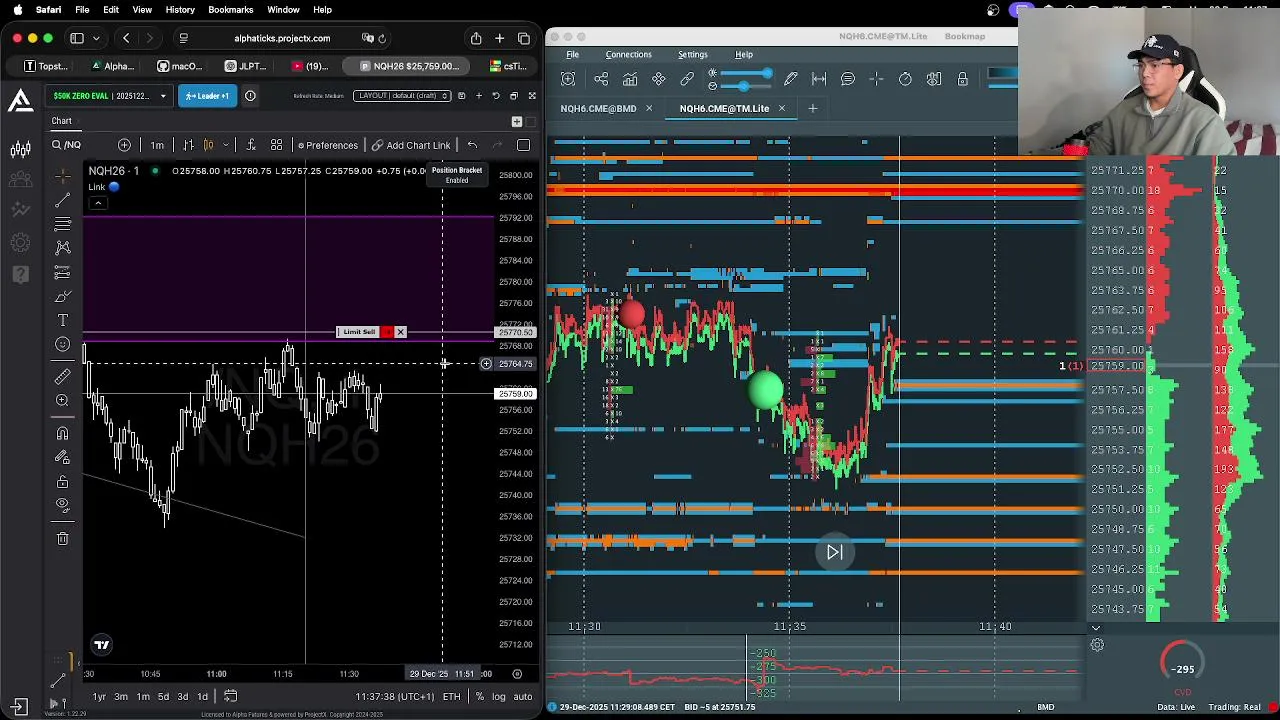Viewport: 1280px width, 720px height.
Task: Toggle the lock drawings tool in sidebar
Action: click(x=62, y=481)
